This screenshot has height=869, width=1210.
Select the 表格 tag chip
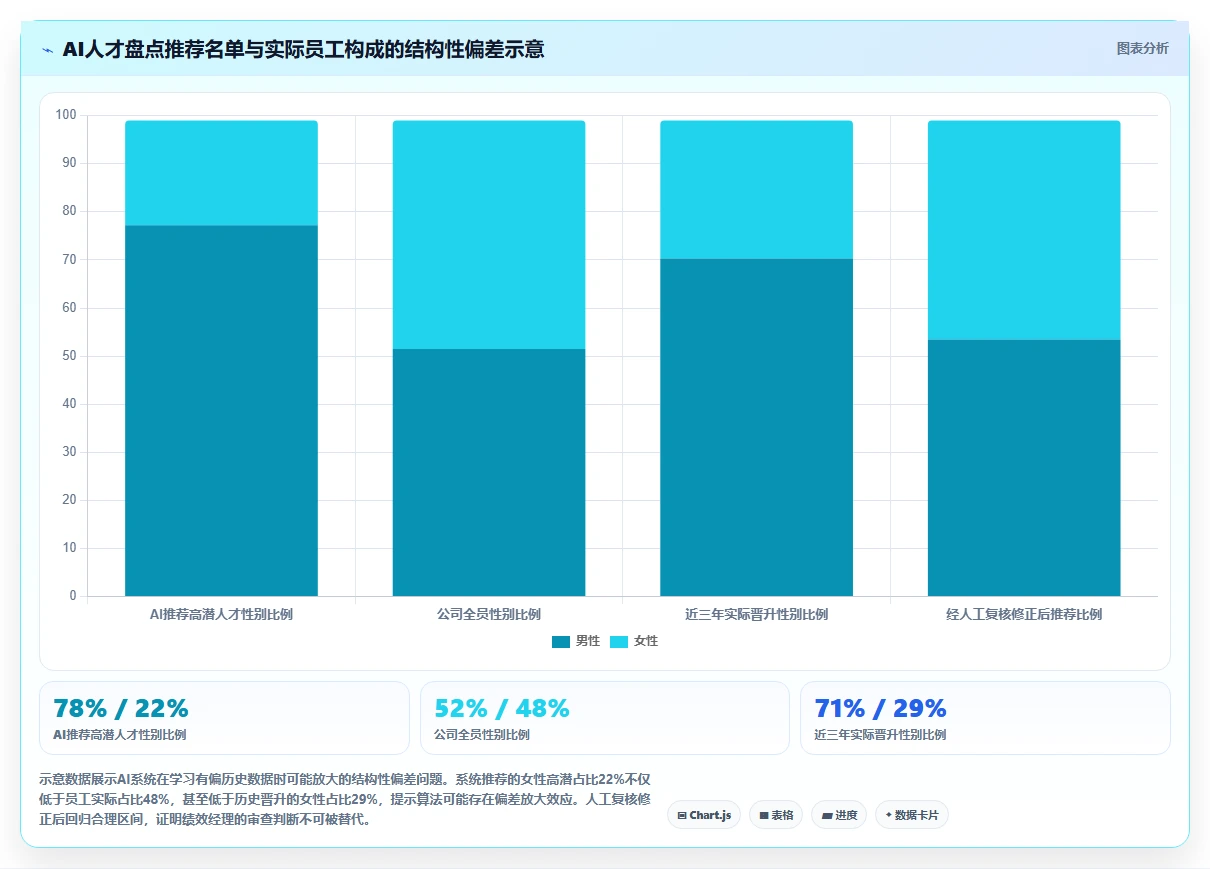tap(776, 815)
